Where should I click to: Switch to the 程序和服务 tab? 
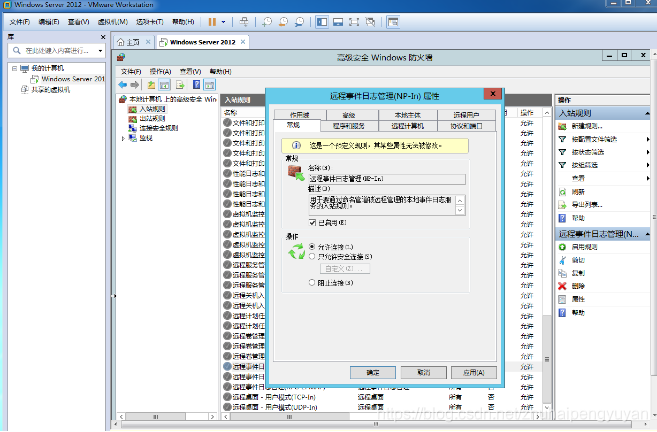(x=349, y=126)
